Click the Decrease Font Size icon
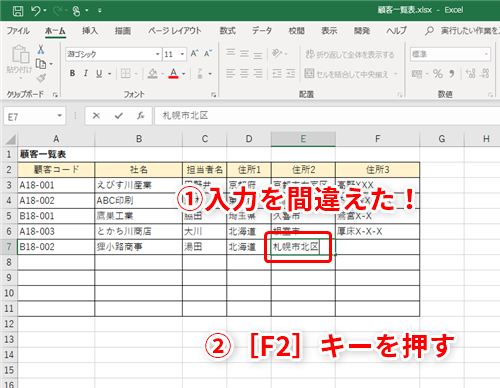This screenshot has width=500, height=388. [x=208, y=54]
